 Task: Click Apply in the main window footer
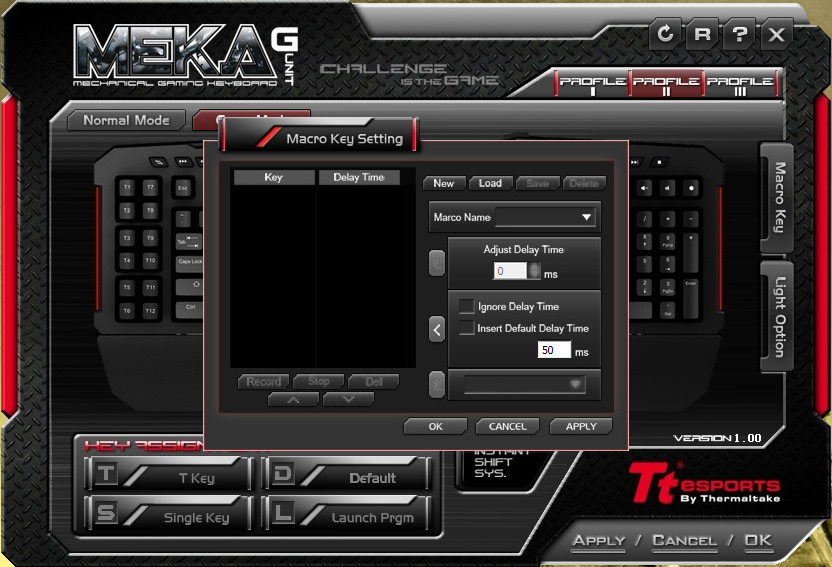pyautogui.click(x=599, y=541)
